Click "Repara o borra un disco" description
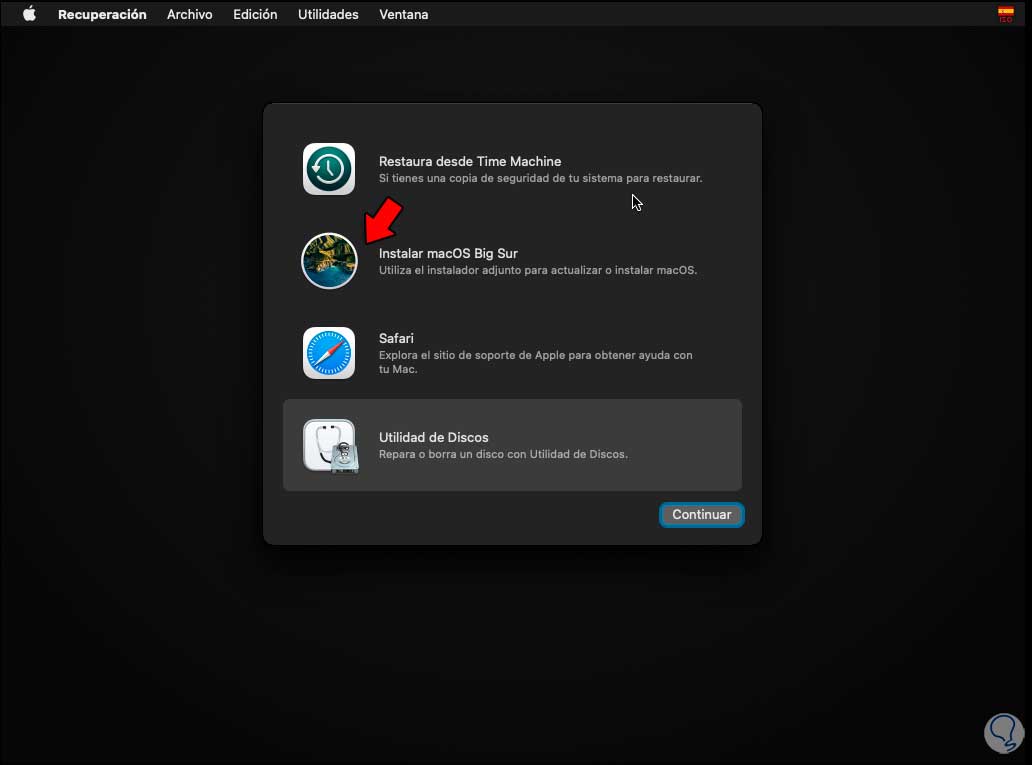The height and width of the screenshot is (765, 1032). pos(503,454)
